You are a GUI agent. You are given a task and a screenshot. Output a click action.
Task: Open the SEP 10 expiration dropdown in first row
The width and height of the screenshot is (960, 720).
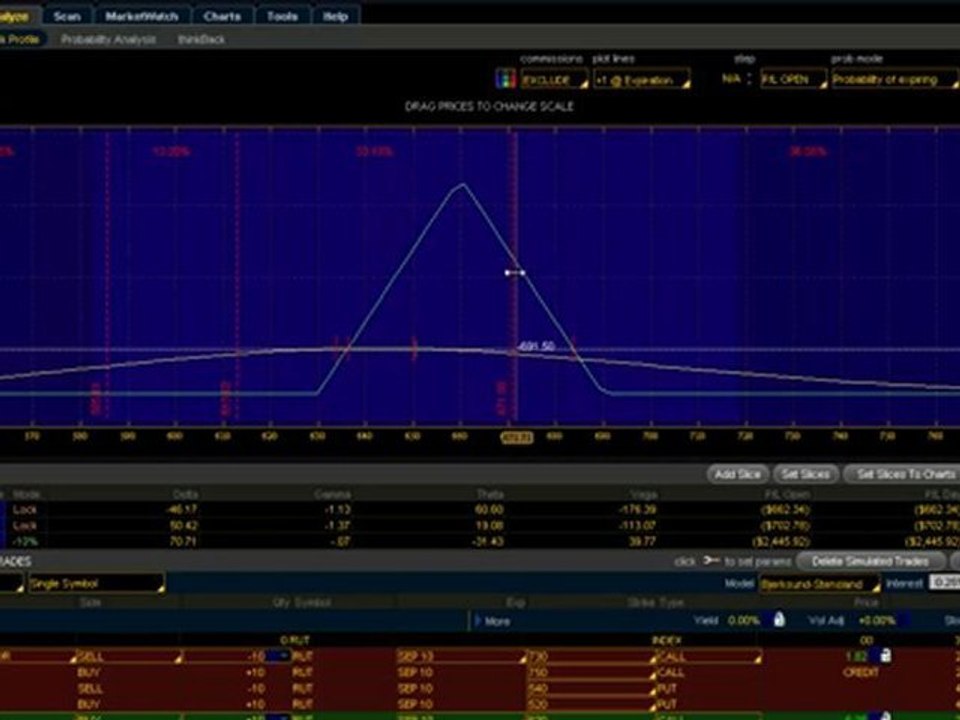[460, 656]
